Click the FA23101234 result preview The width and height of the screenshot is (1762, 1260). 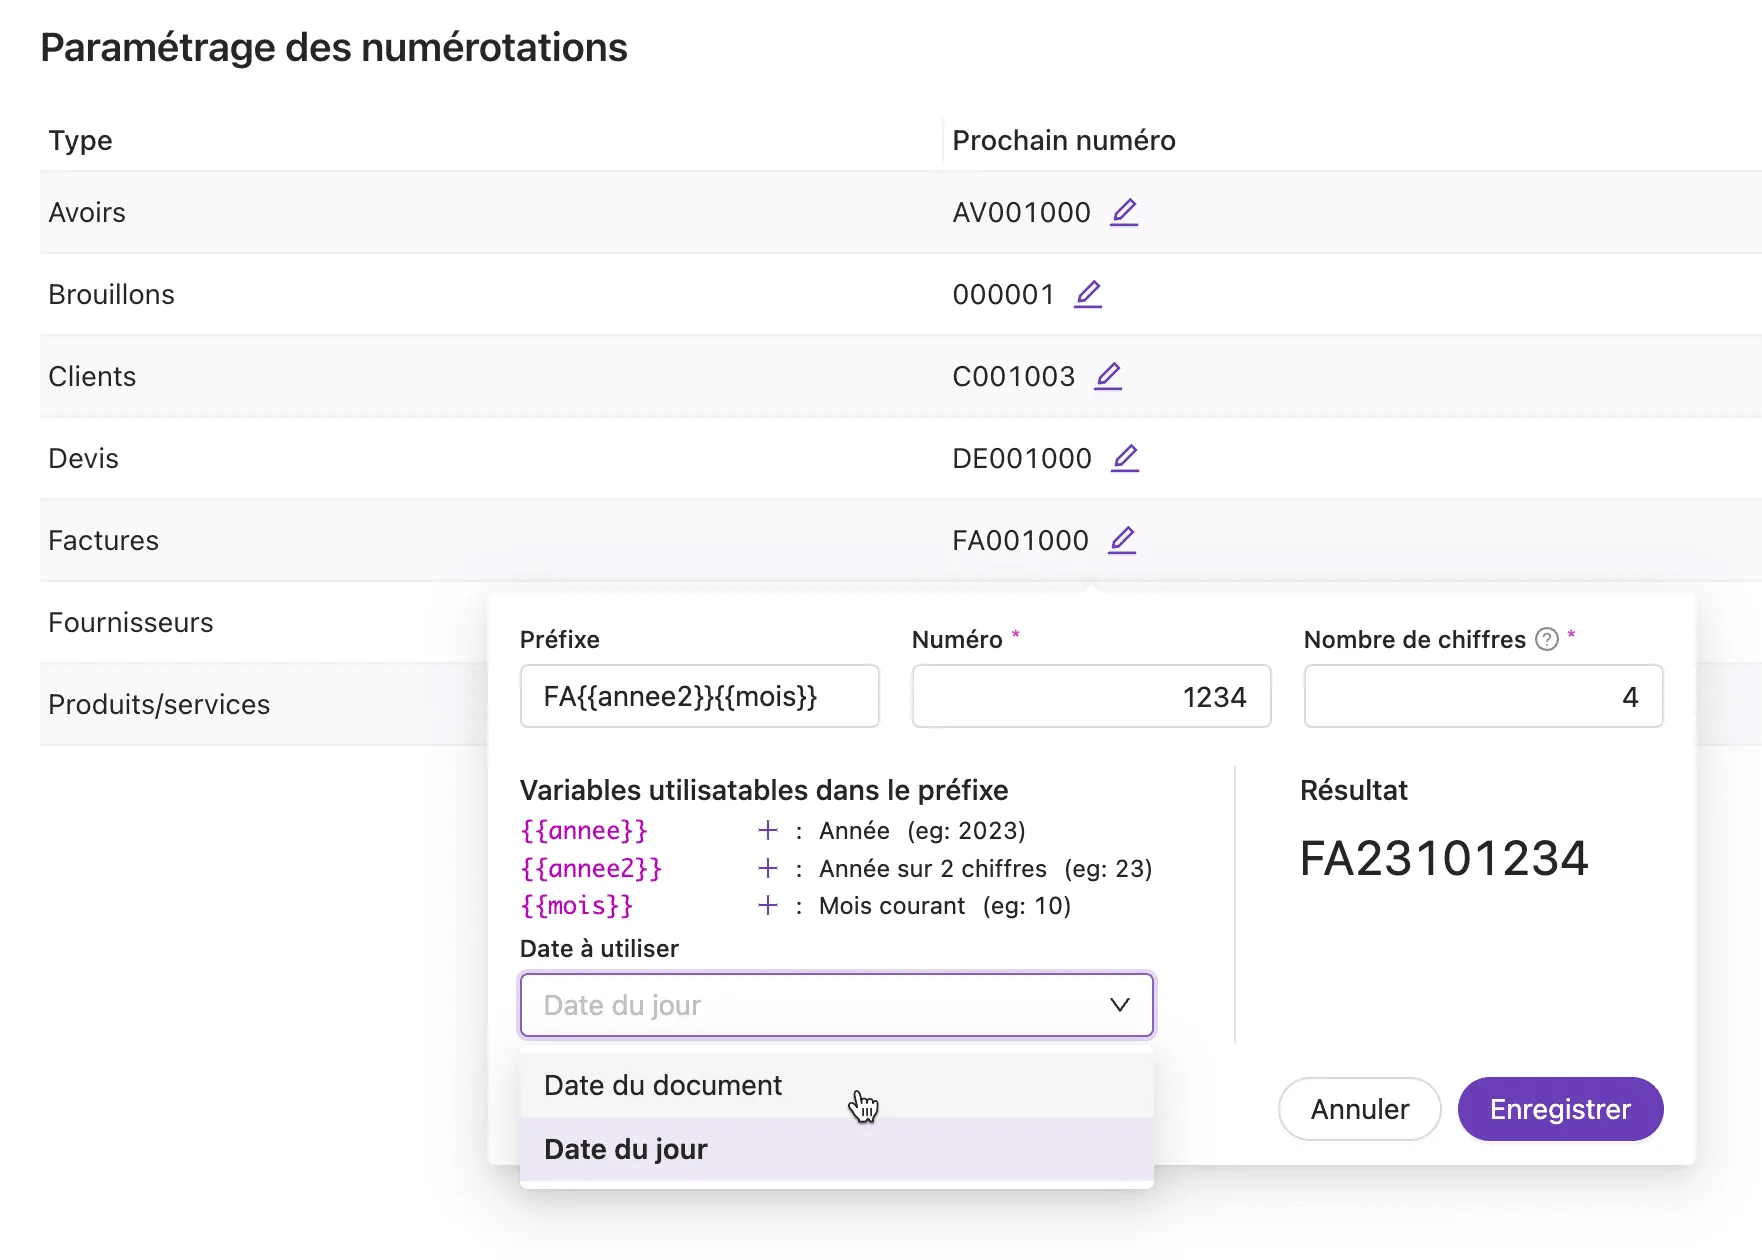(x=1444, y=858)
